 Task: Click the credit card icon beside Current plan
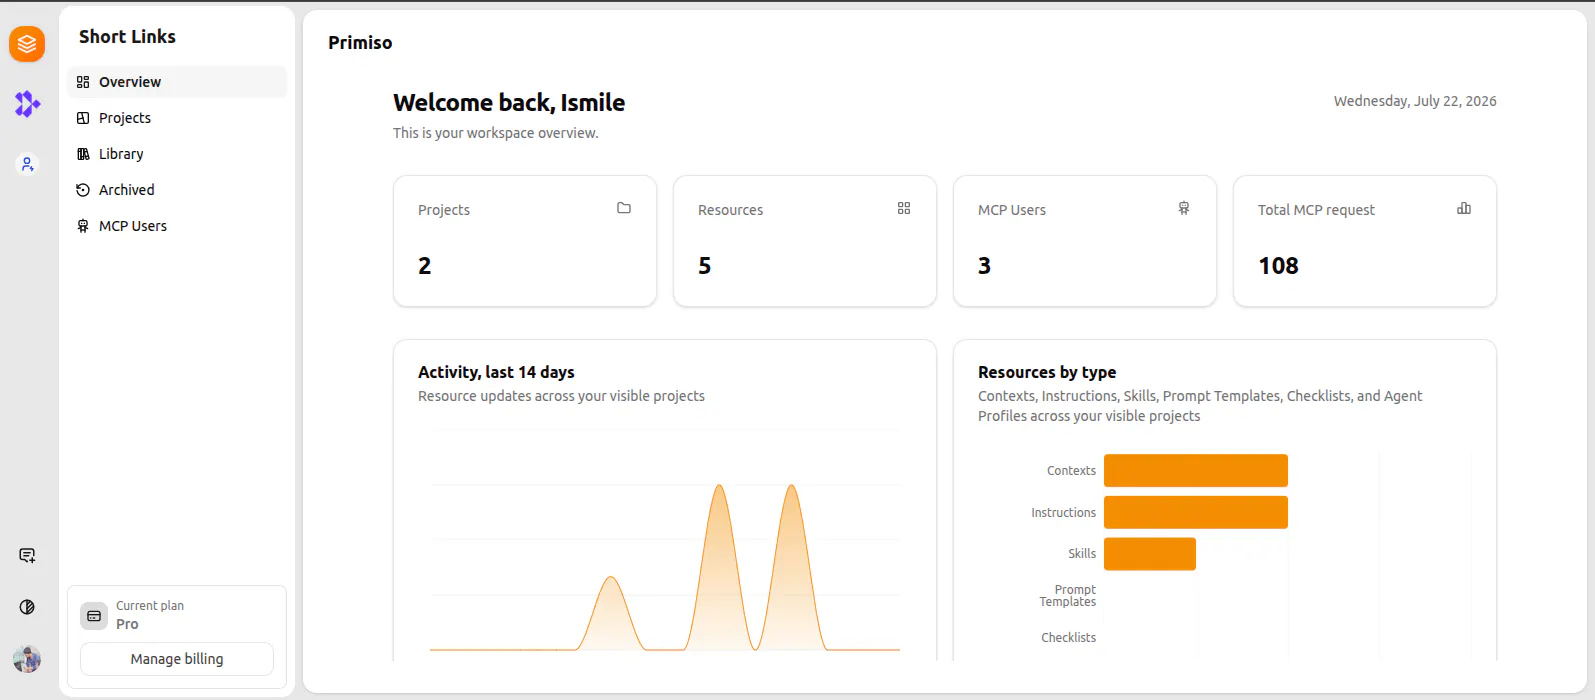click(94, 616)
